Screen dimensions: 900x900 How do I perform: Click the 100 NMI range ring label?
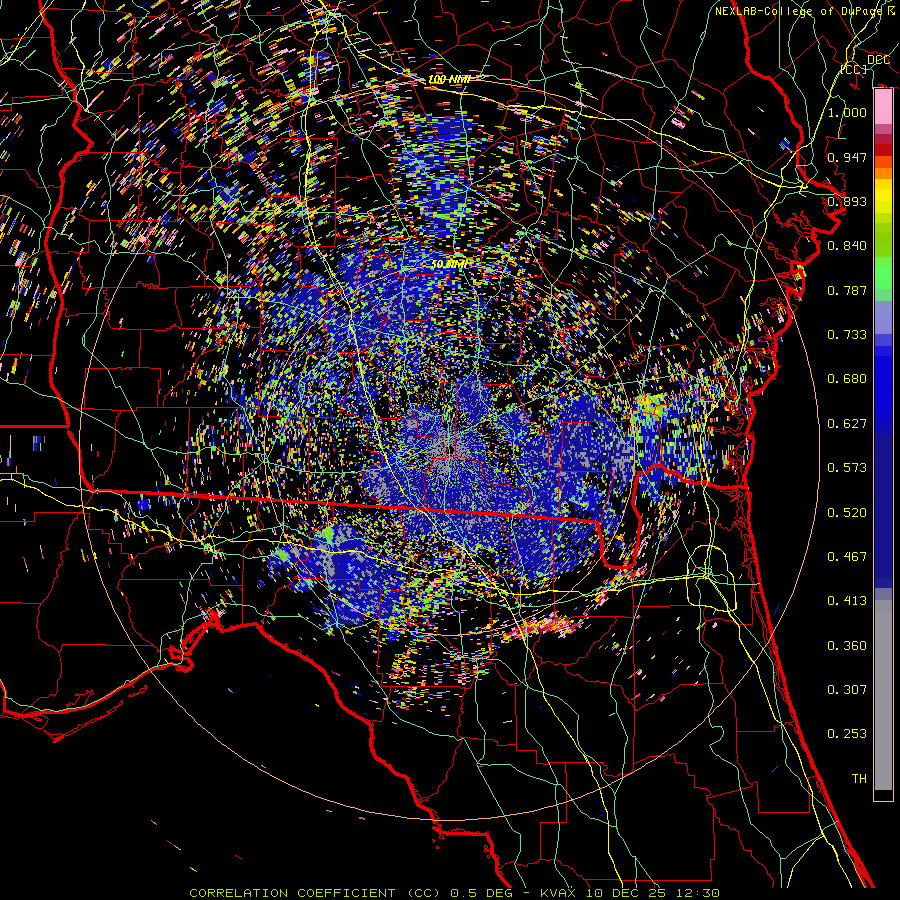coord(449,79)
